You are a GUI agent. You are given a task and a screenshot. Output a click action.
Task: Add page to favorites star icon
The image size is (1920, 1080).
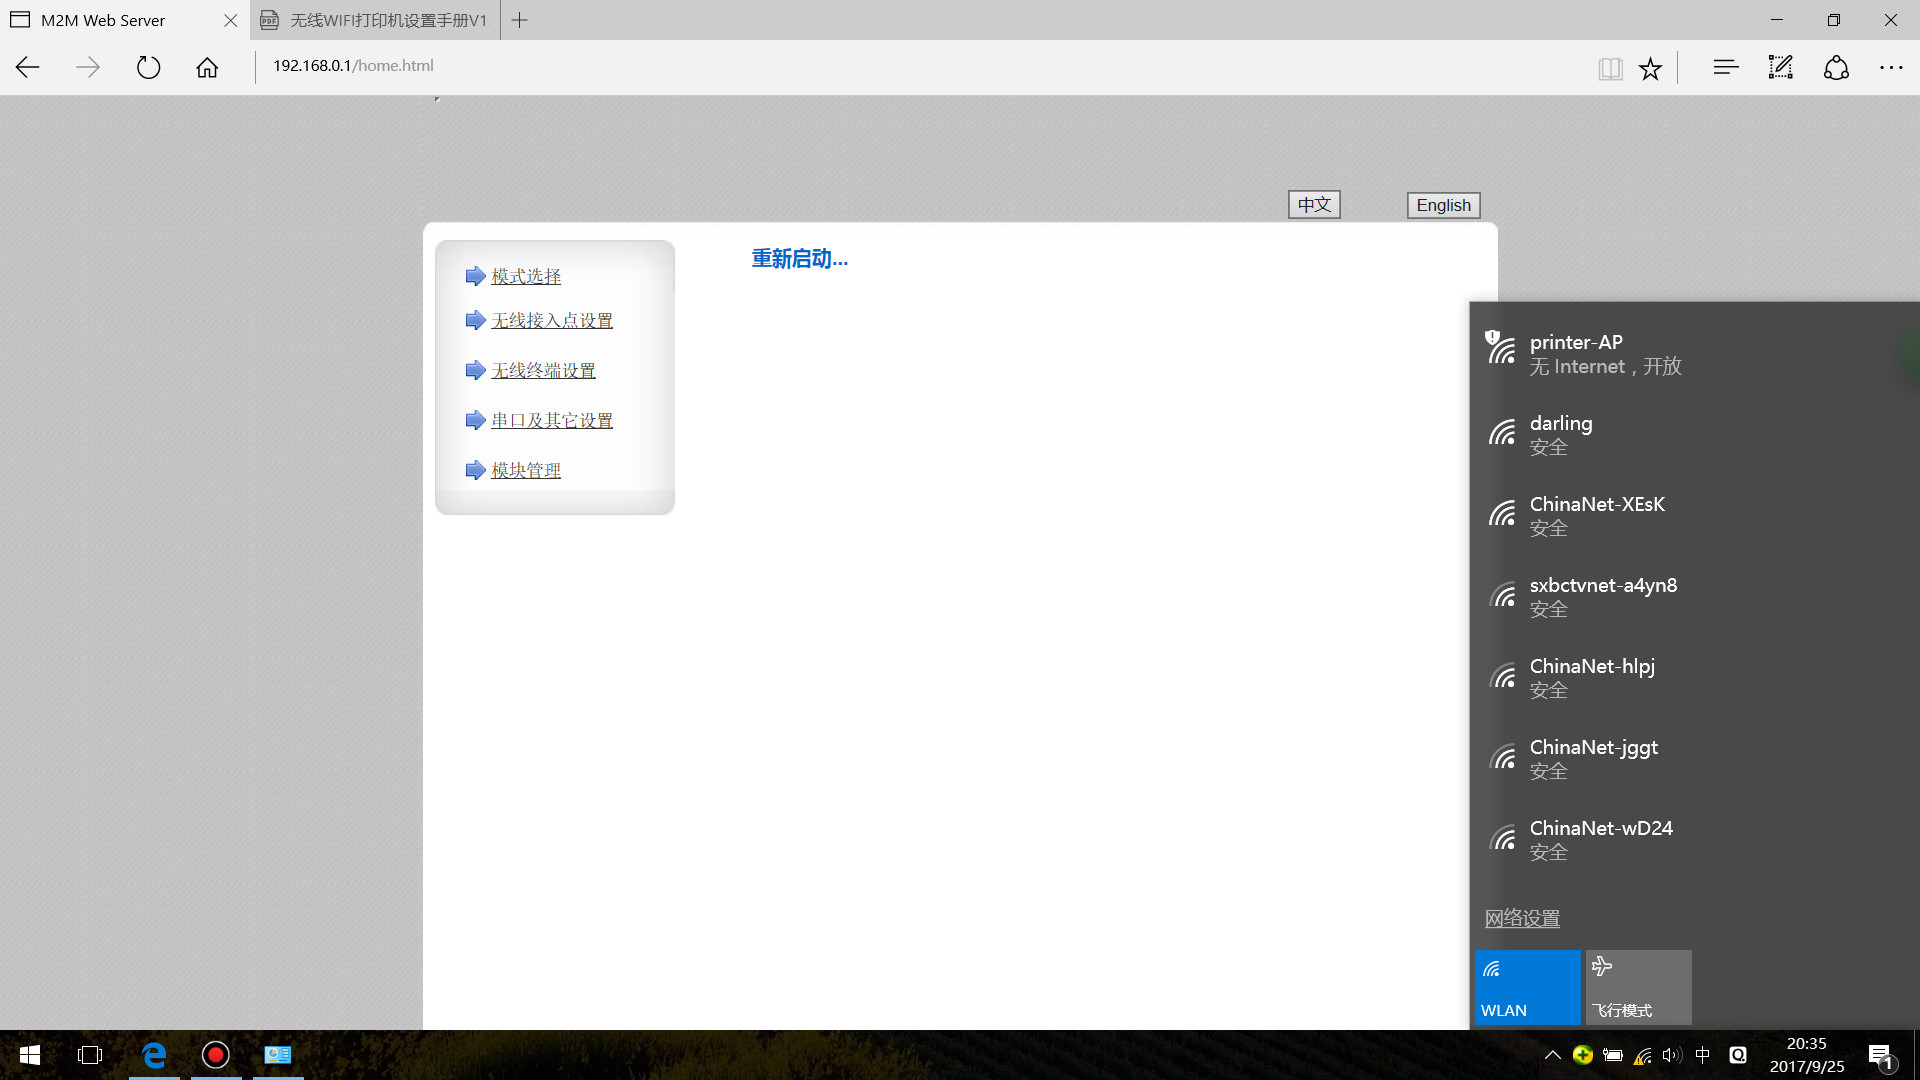(x=1650, y=68)
